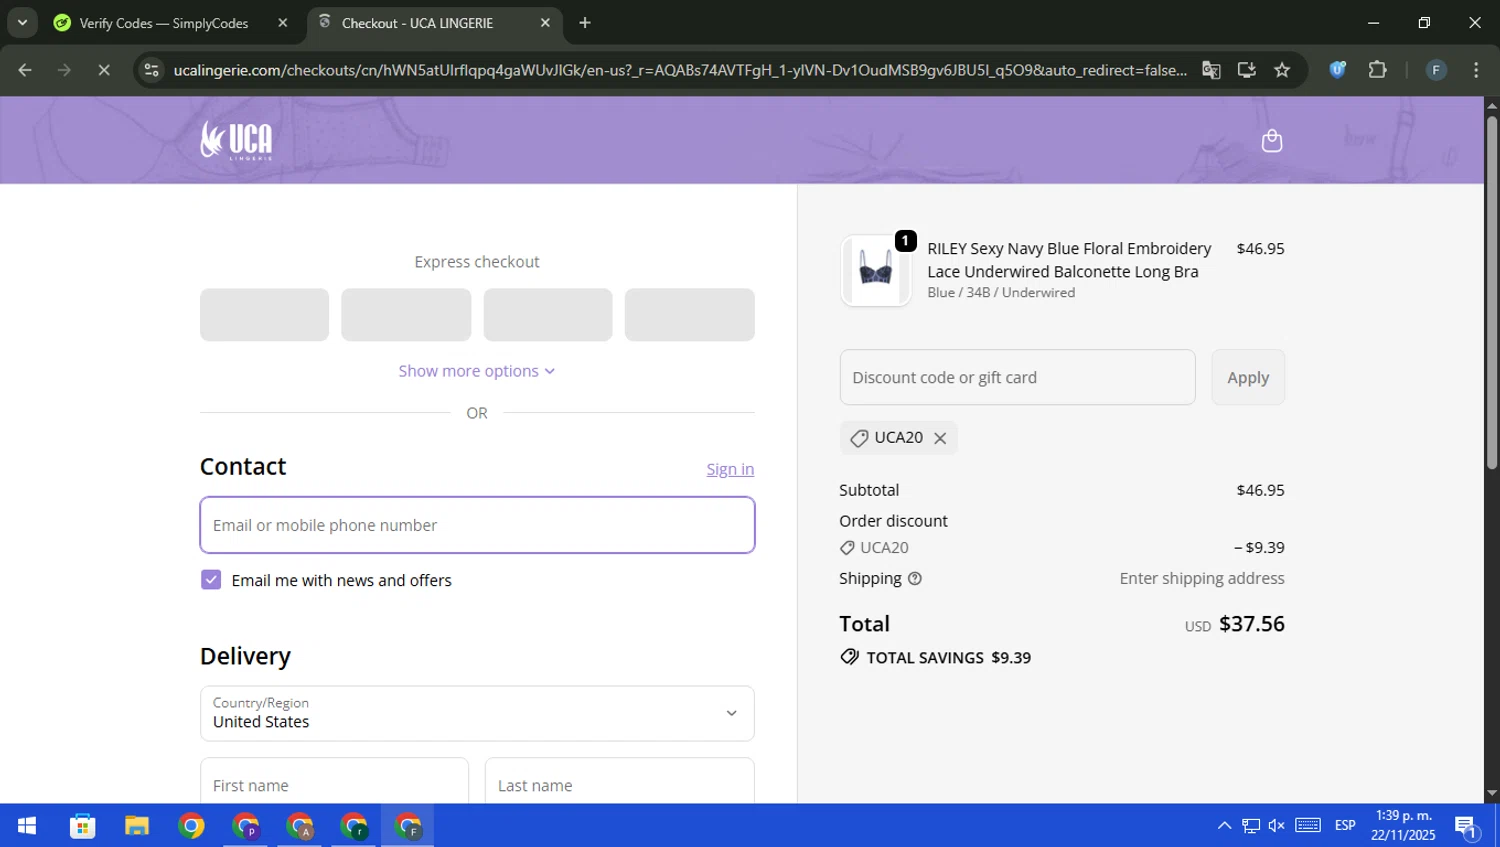
Task: Click the shipping info help icon
Action: pos(914,579)
